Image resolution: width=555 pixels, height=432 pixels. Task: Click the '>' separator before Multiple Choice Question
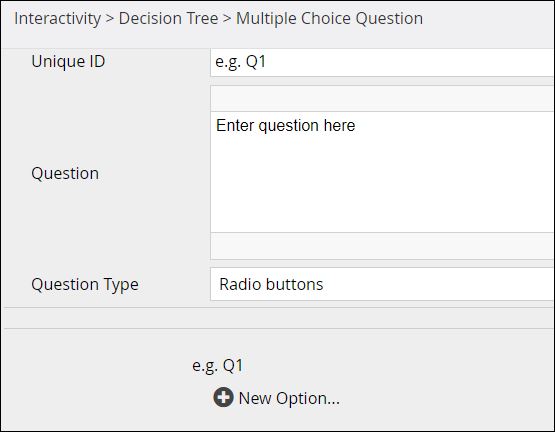[227, 19]
